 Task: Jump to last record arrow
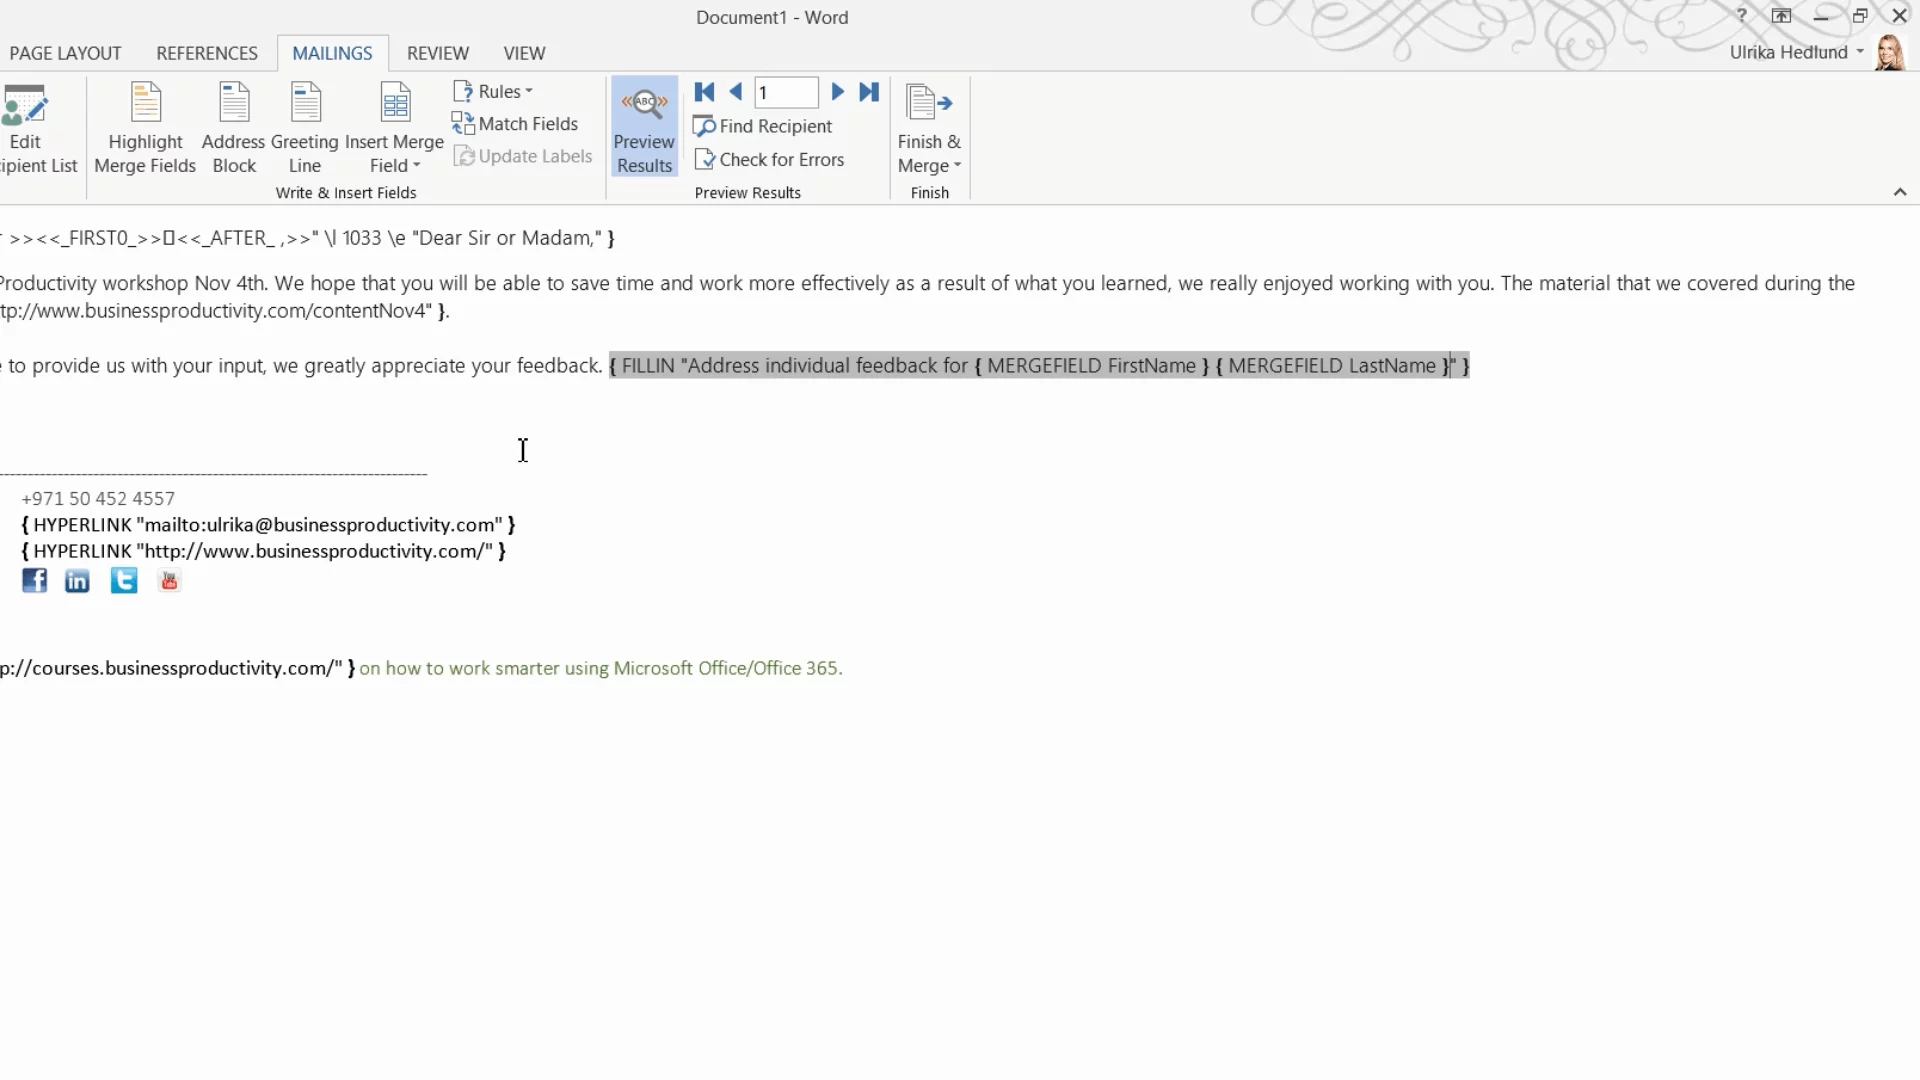[869, 92]
